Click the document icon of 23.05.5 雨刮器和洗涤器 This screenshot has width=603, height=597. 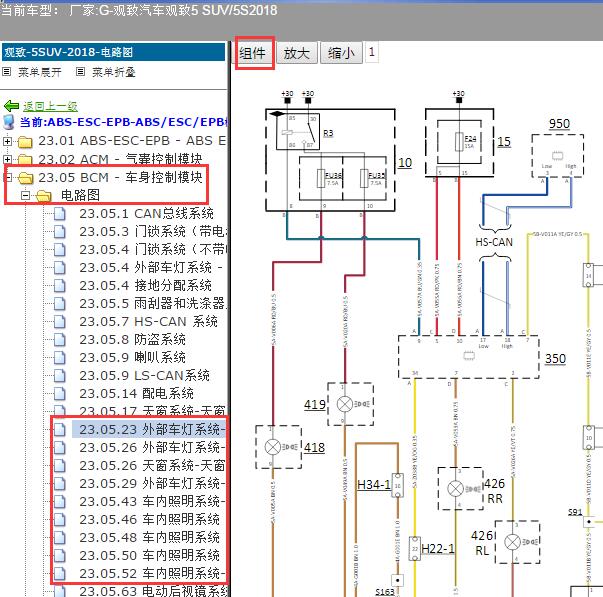pos(60,304)
